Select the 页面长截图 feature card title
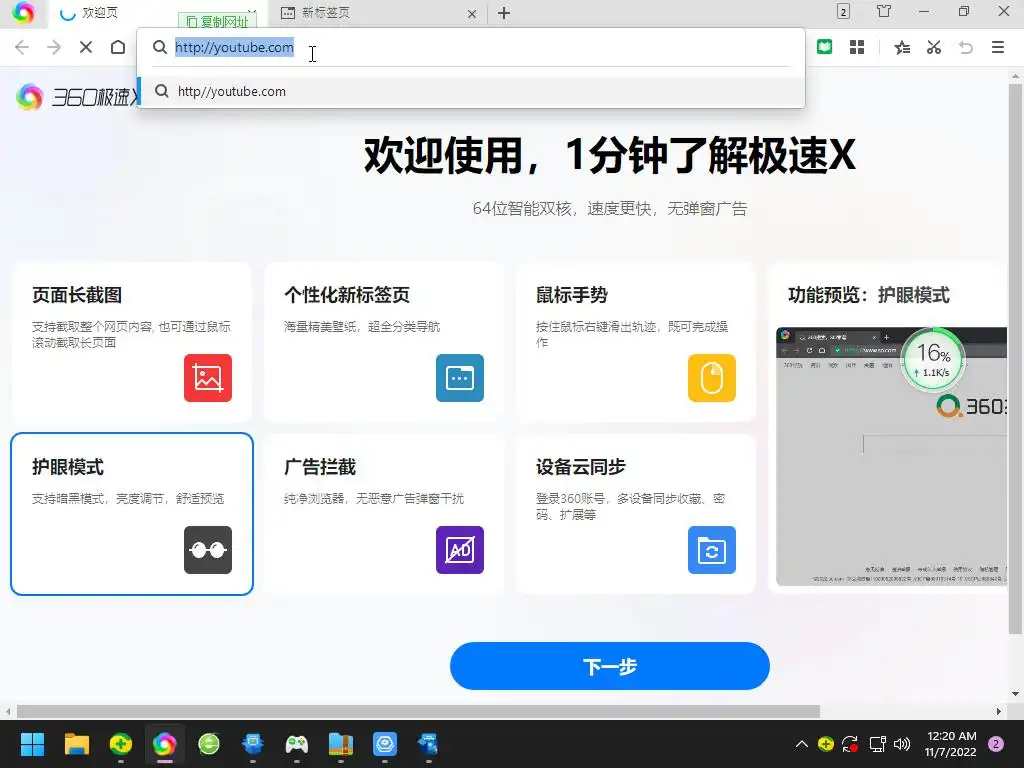The image size is (1024, 768). coord(77,295)
